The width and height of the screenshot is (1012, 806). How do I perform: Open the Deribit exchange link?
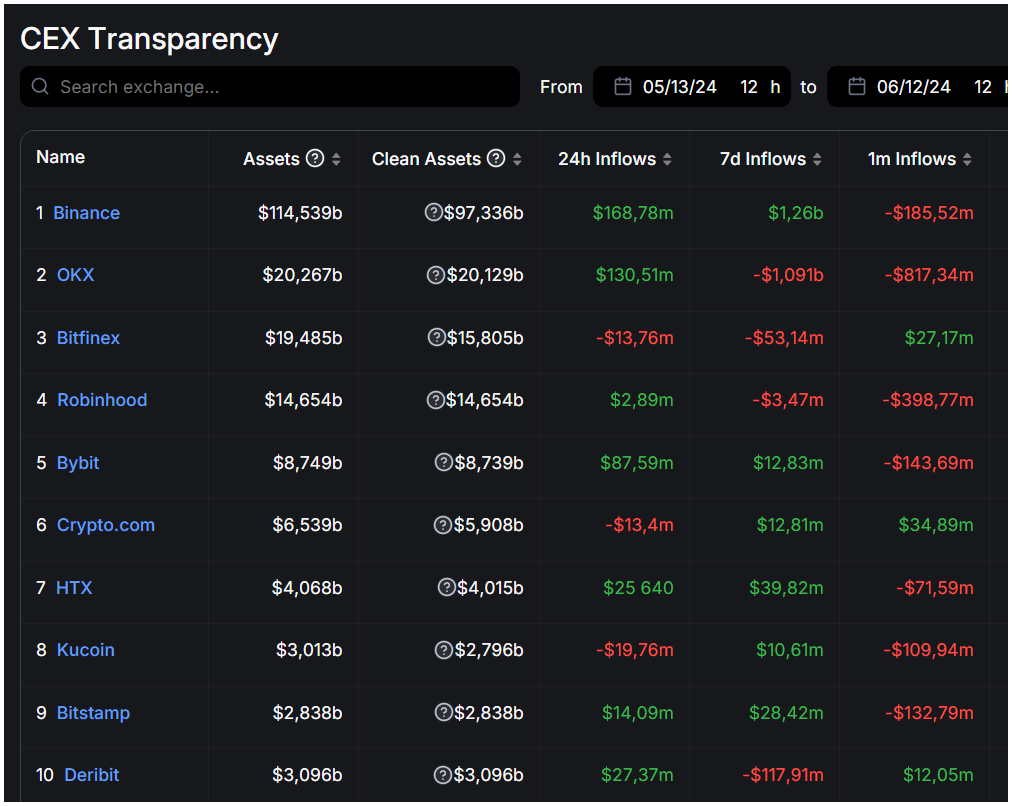point(92,775)
